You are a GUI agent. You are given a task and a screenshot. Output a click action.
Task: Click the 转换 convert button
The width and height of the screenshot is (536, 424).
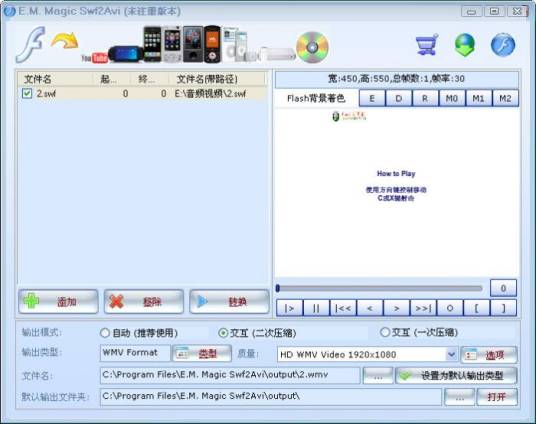point(229,302)
